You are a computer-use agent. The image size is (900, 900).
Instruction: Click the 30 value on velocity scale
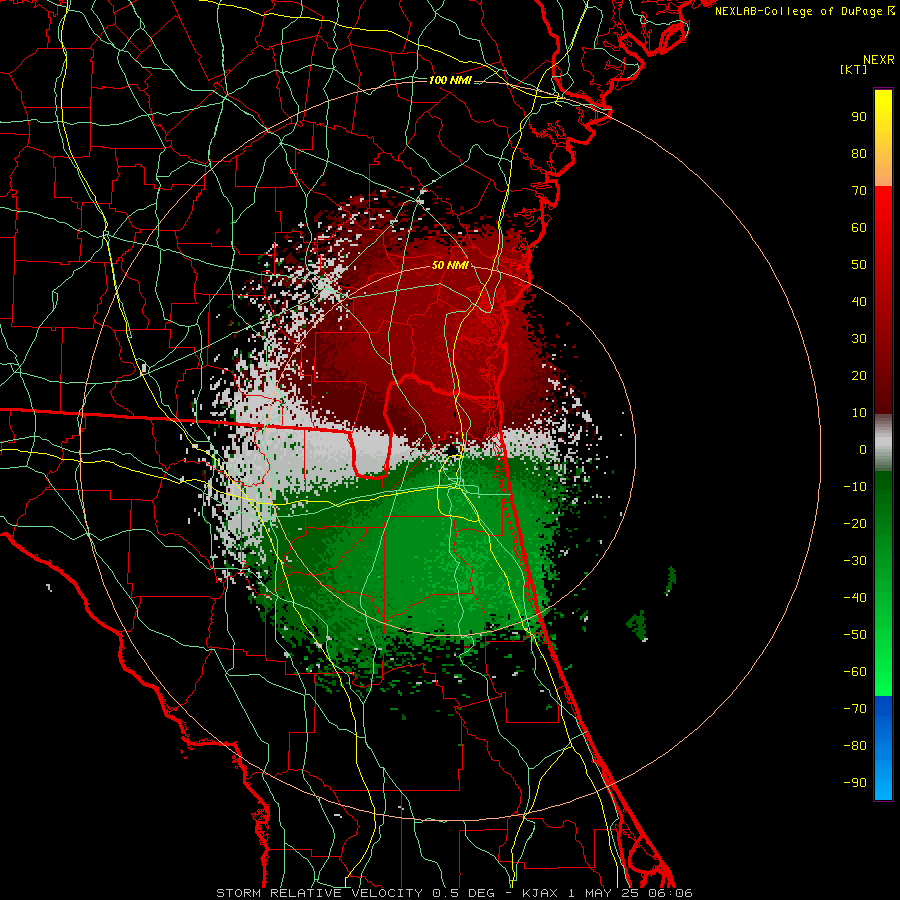pos(859,339)
